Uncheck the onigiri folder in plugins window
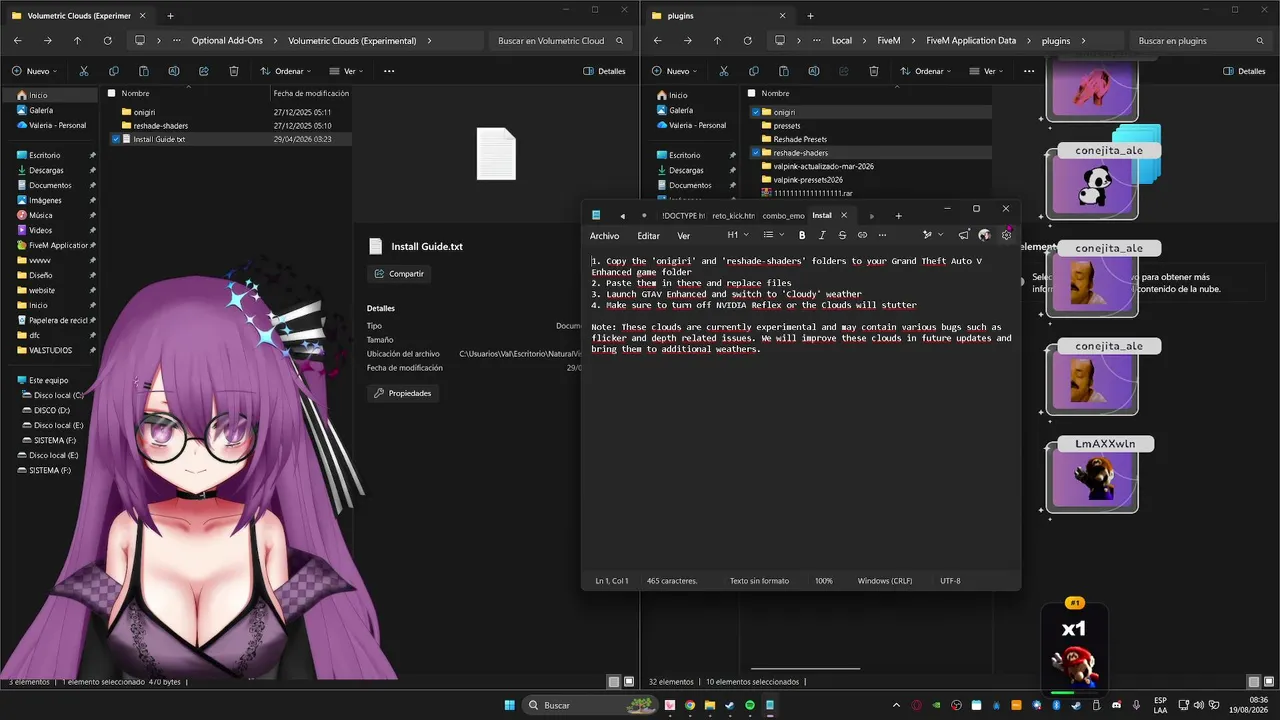 pos(756,112)
